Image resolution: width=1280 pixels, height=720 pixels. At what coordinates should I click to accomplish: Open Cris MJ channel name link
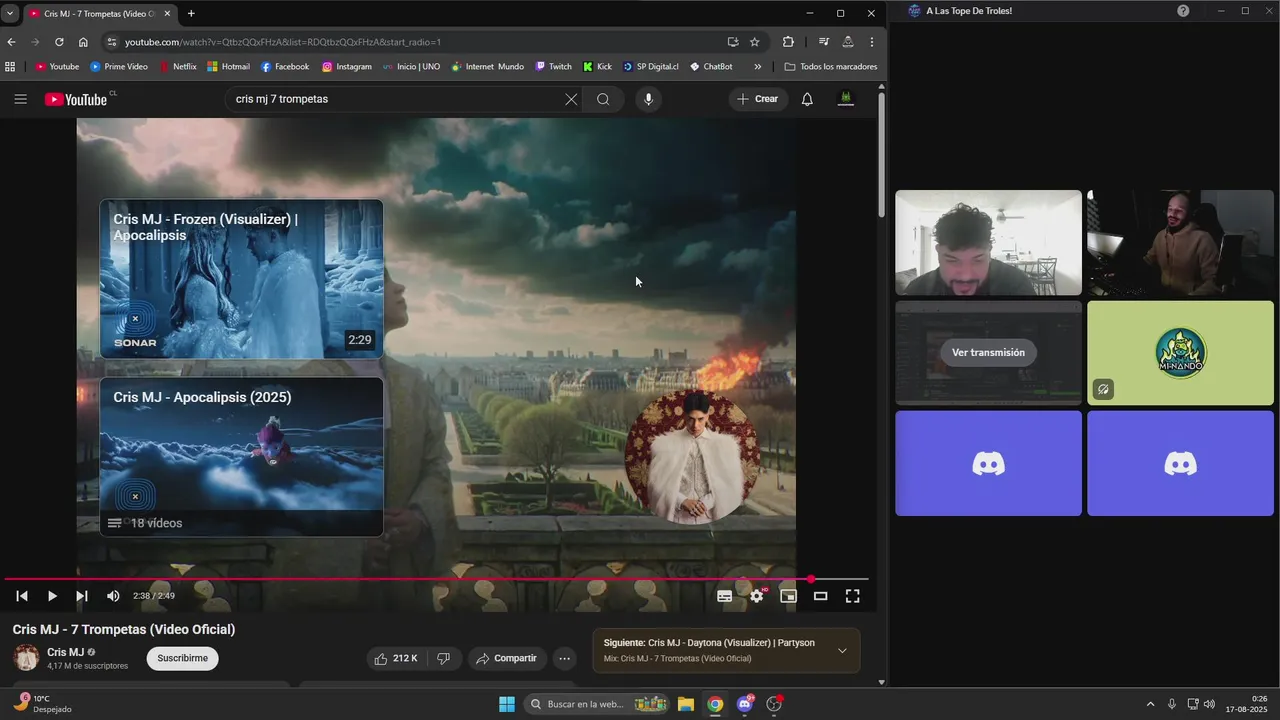pos(65,652)
